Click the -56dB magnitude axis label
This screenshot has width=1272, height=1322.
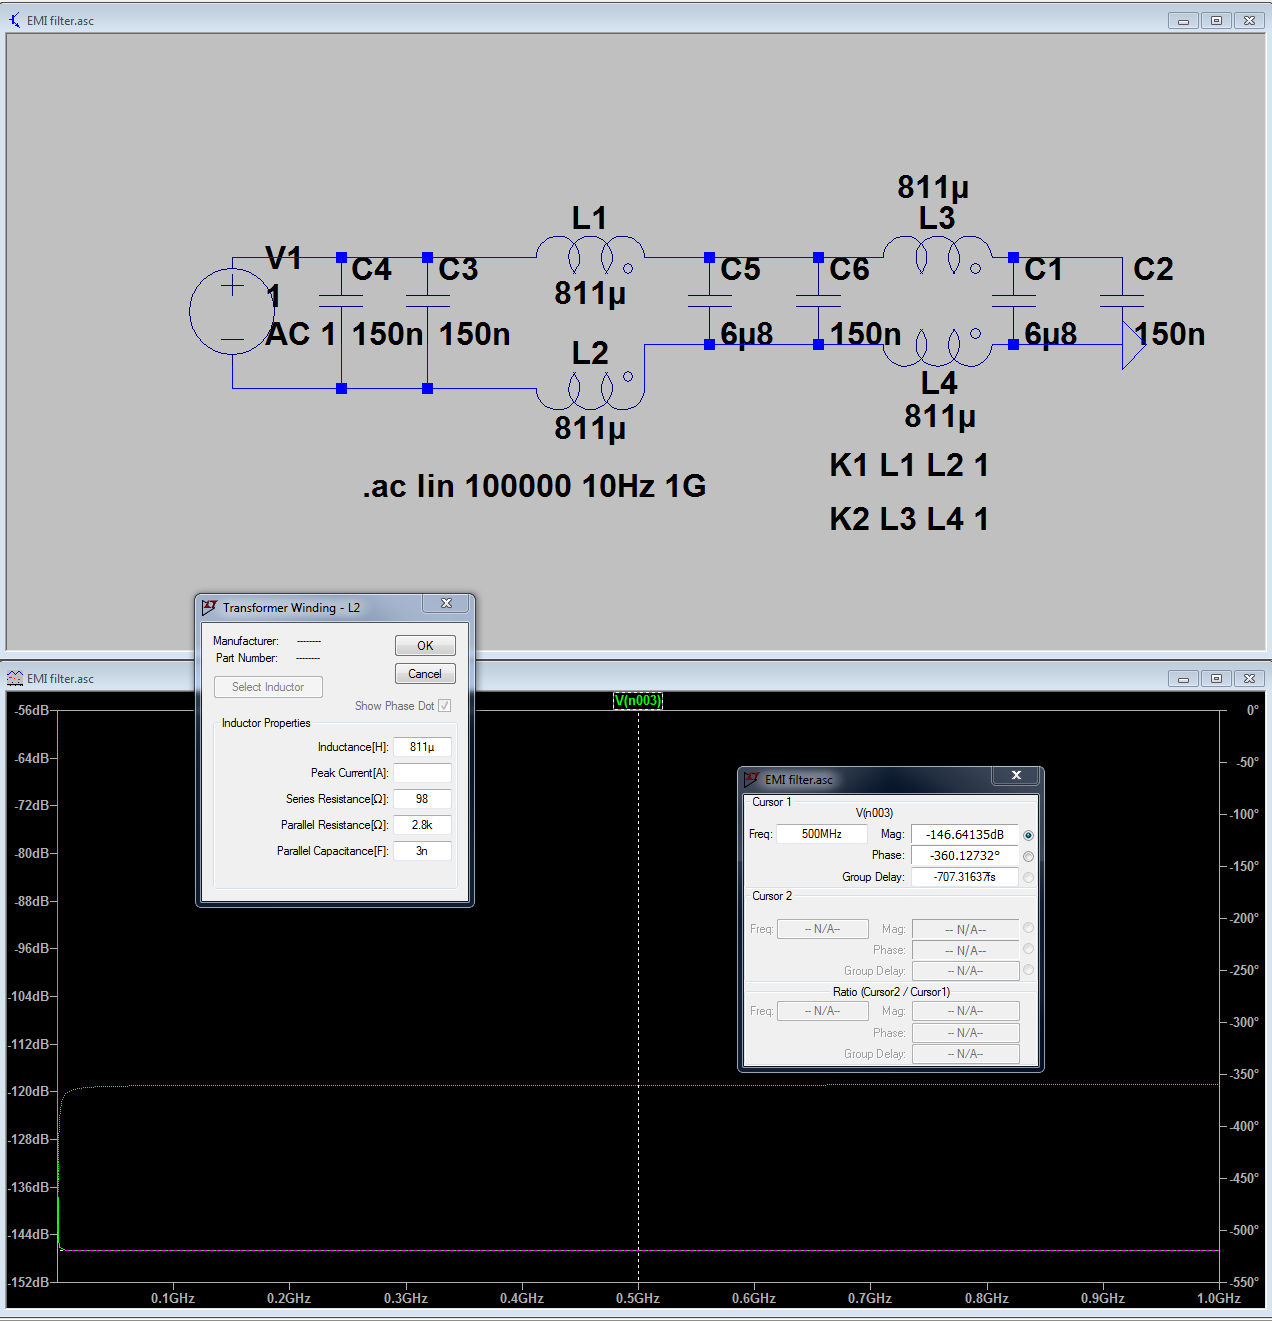point(32,710)
